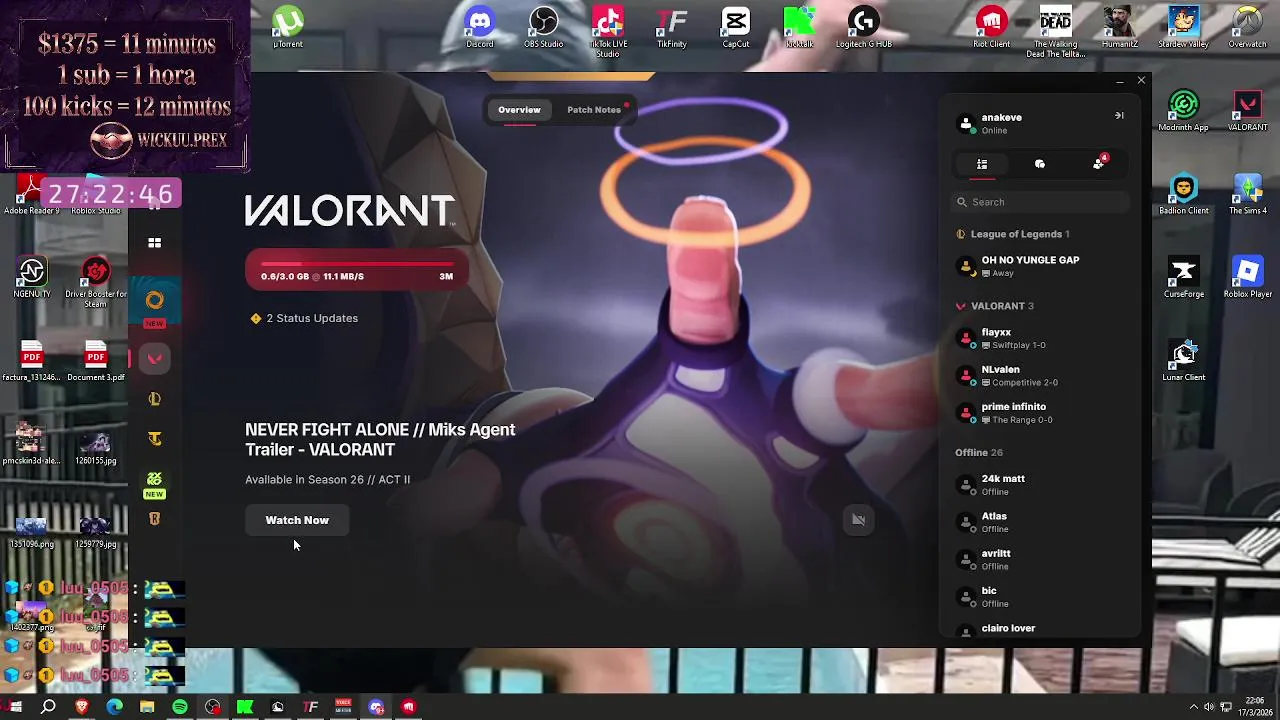Select offline friend 24k matt

[x=1040, y=485]
